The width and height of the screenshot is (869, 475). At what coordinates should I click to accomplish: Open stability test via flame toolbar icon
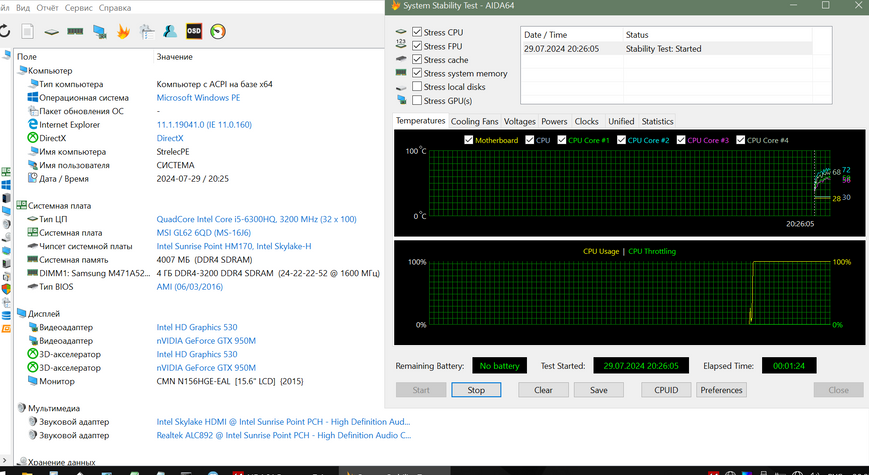point(123,32)
